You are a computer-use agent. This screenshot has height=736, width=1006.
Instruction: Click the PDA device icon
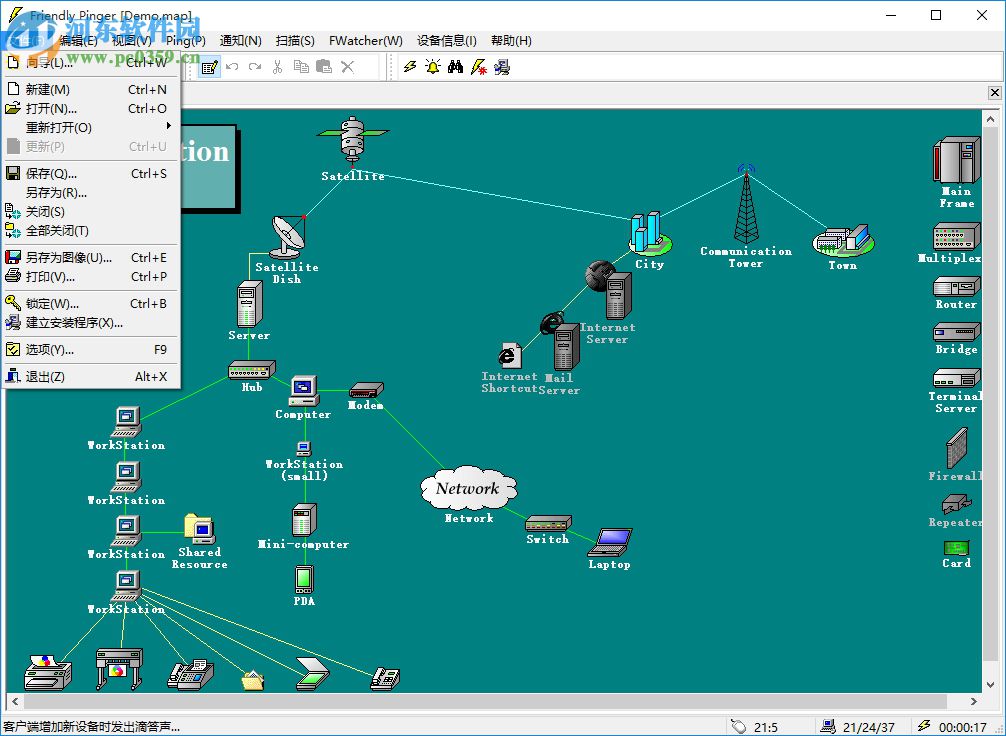[x=304, y=580]
